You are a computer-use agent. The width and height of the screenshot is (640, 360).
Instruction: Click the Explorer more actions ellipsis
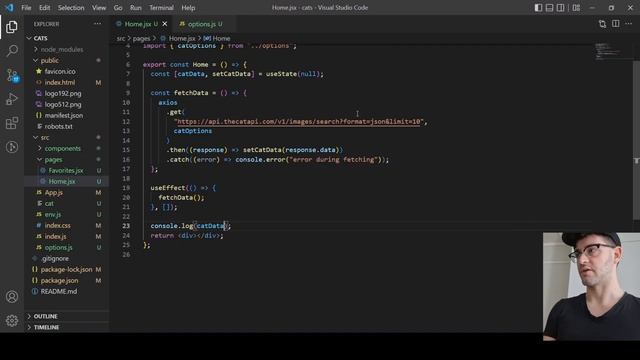[97, 24]
